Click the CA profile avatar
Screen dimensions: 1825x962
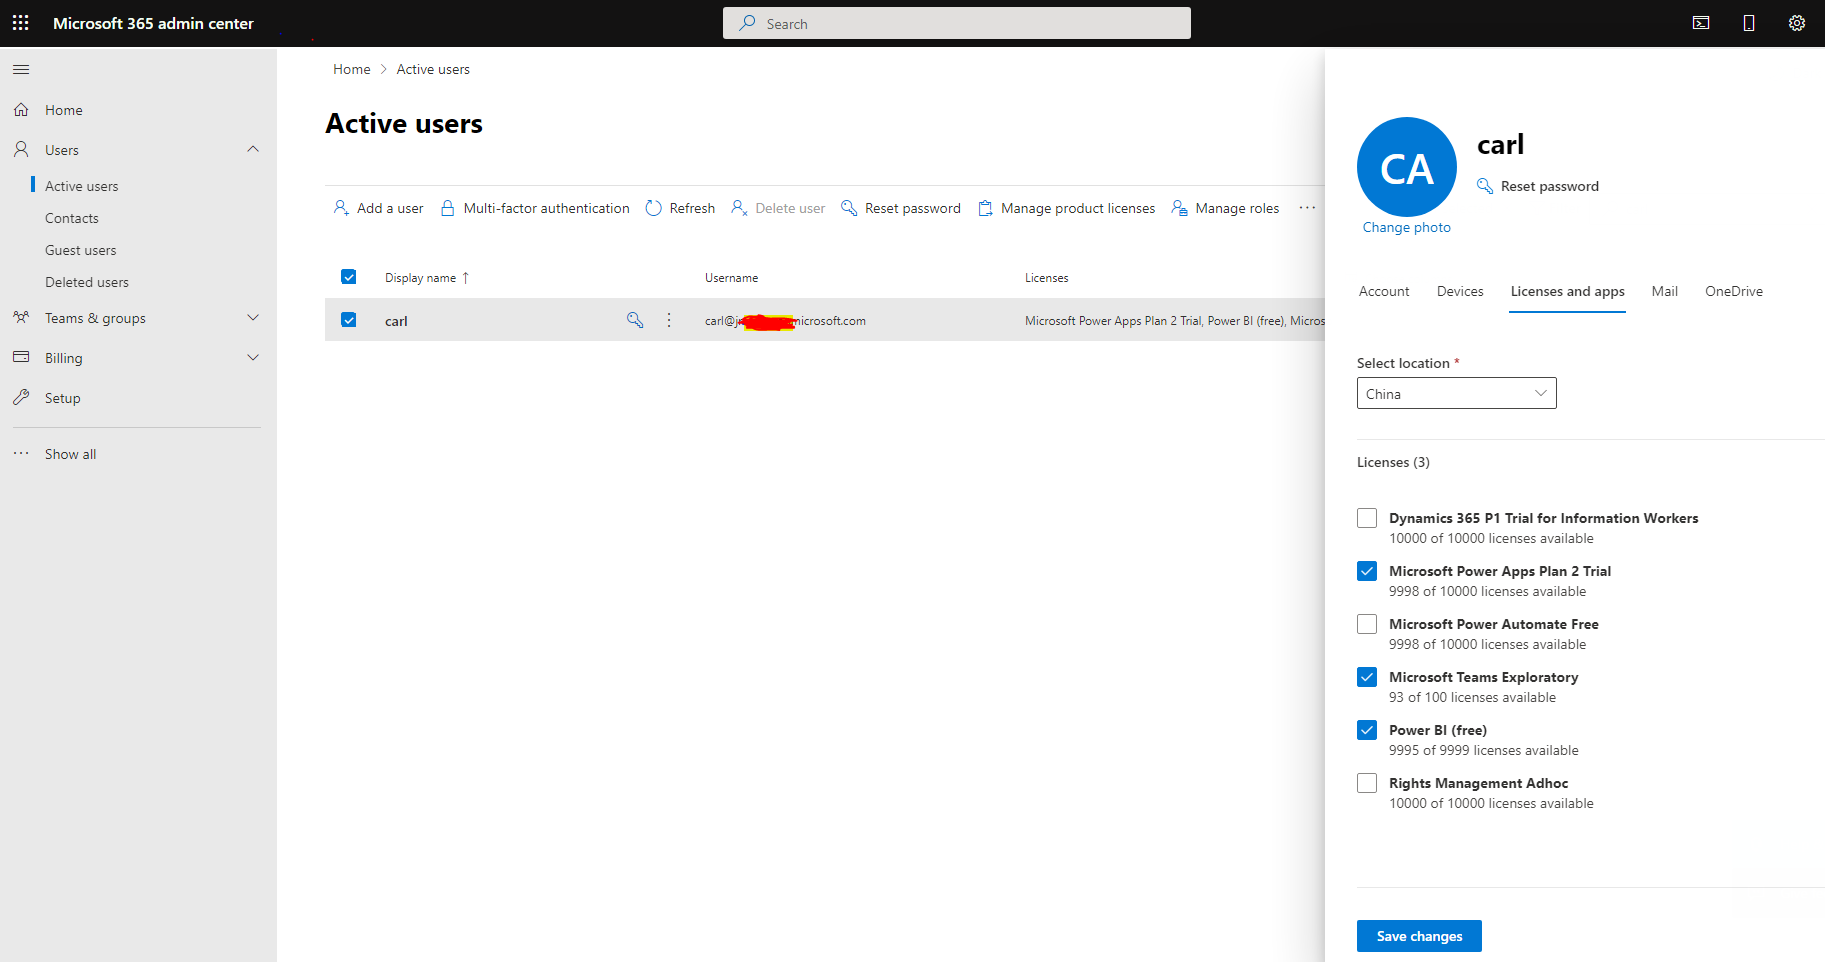[1406, 167]
